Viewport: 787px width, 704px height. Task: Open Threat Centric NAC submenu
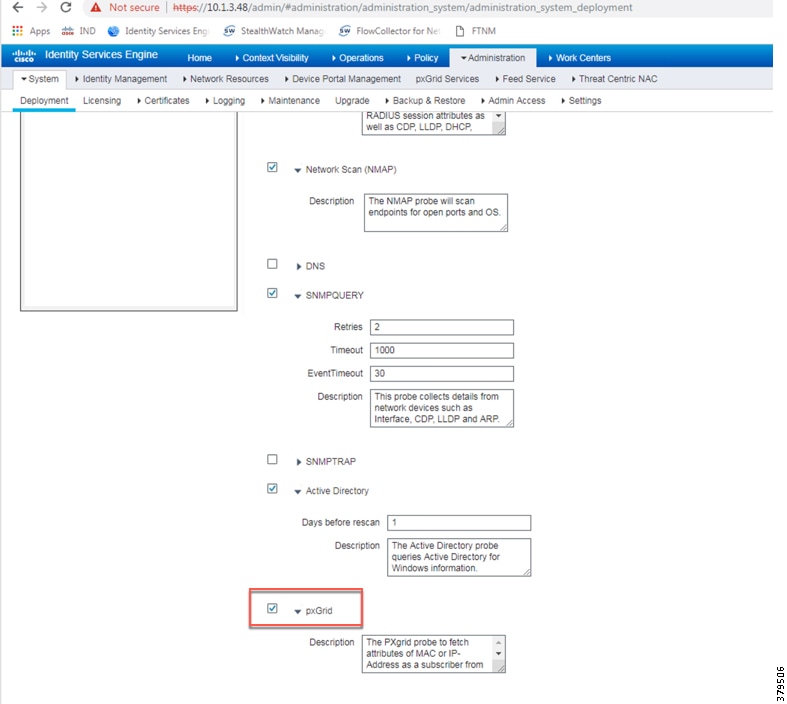click(x=615, y=79)
